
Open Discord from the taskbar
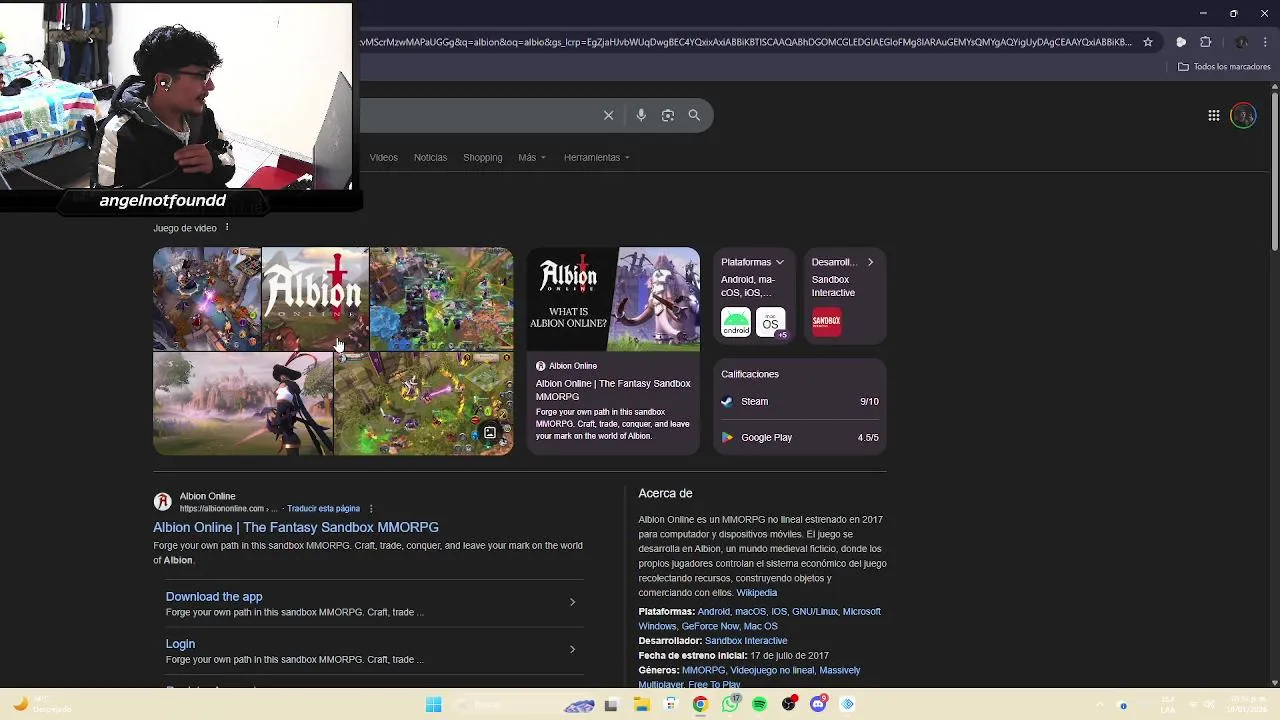(818, 705)
